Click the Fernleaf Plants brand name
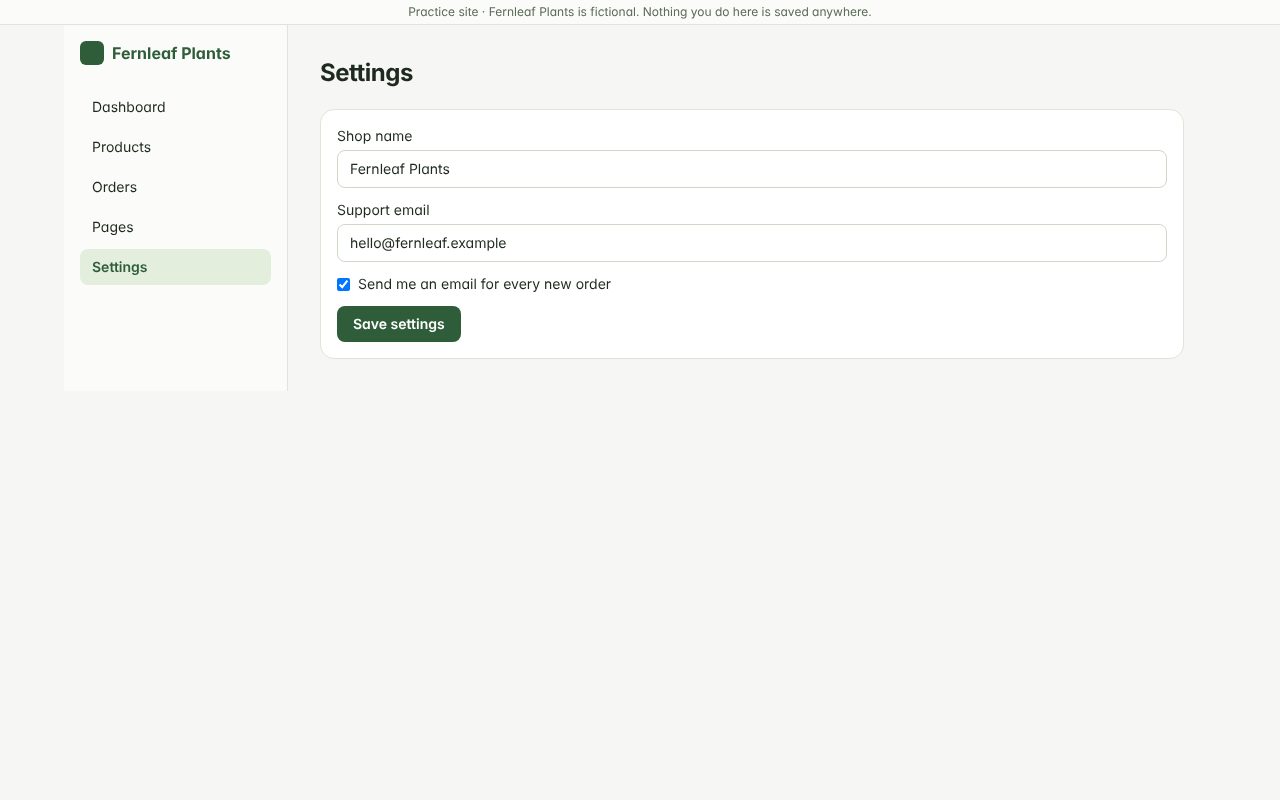The image size is (1280, 800). (x=171, y=53)
